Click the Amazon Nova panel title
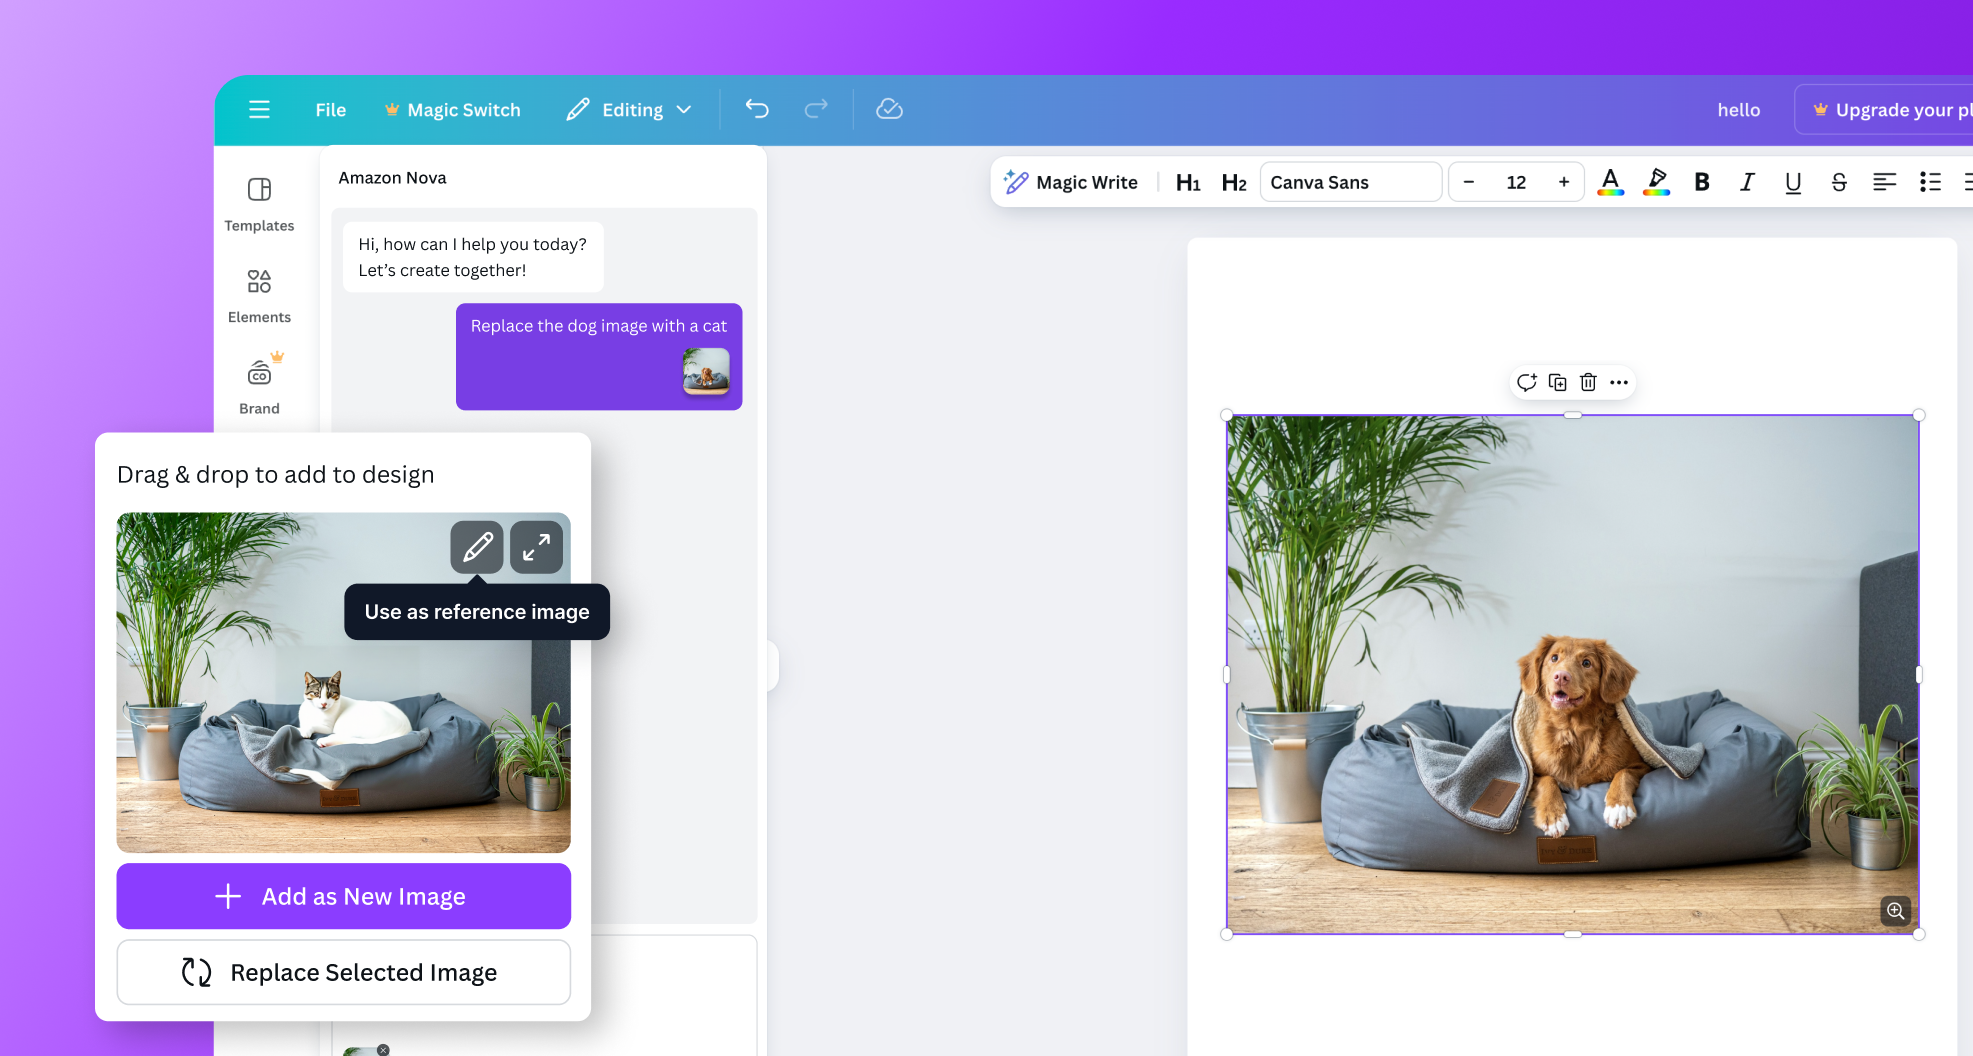Viewport: 1973px width, 1056px height. tap(392, 178)
